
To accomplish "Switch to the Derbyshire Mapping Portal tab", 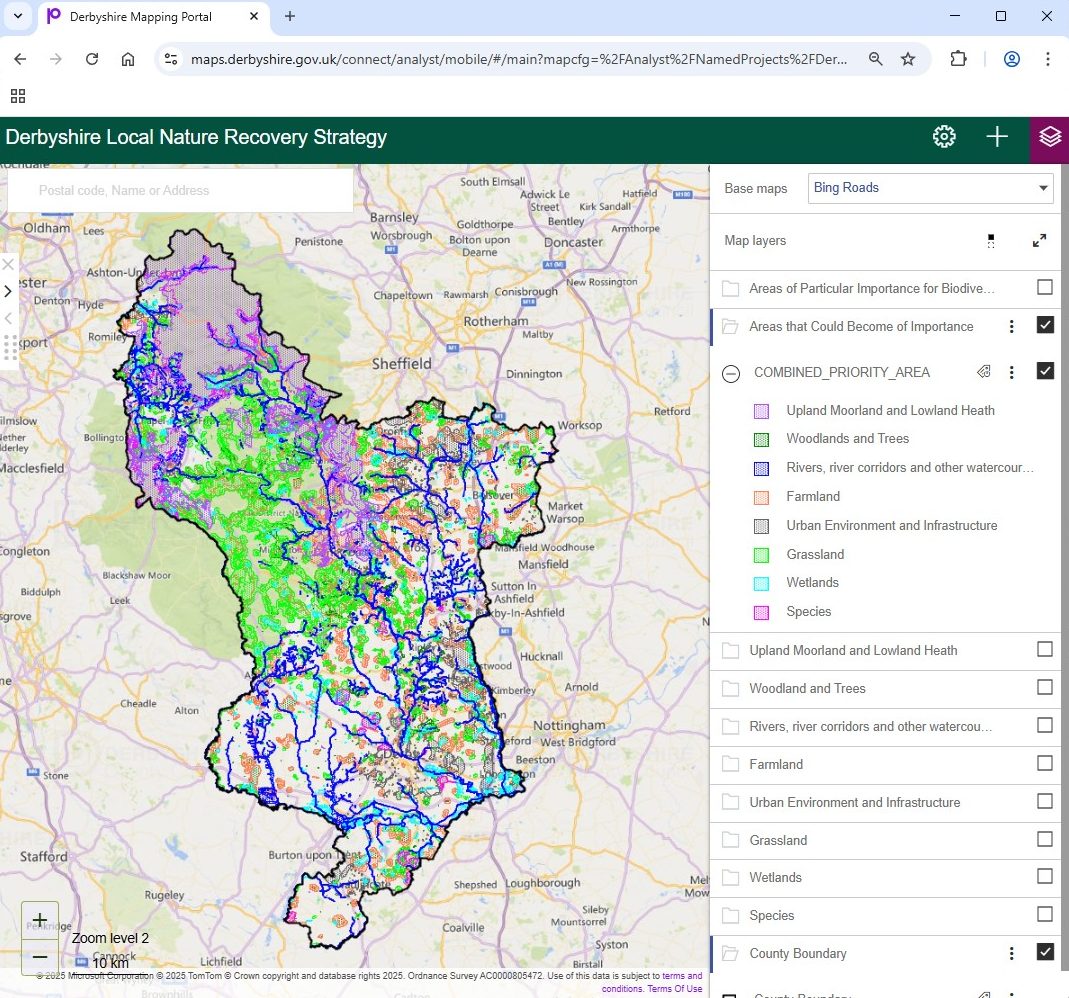I will click(x=140, y=17).
